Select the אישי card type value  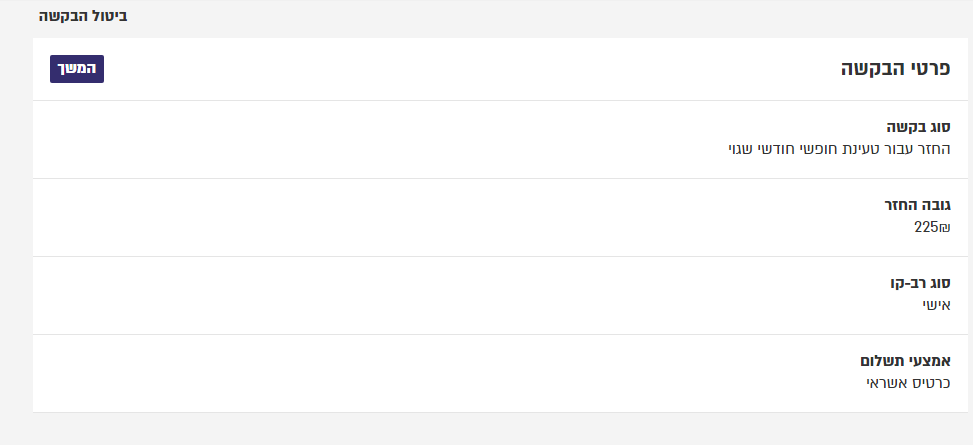click(x=936, y=305)
